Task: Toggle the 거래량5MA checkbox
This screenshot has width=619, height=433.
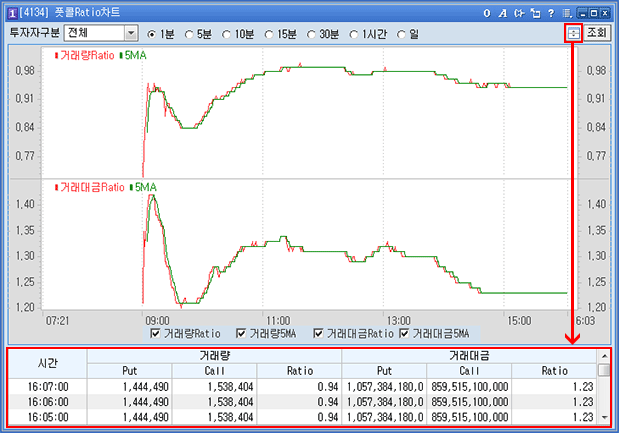Action: (x=241, y=333)
